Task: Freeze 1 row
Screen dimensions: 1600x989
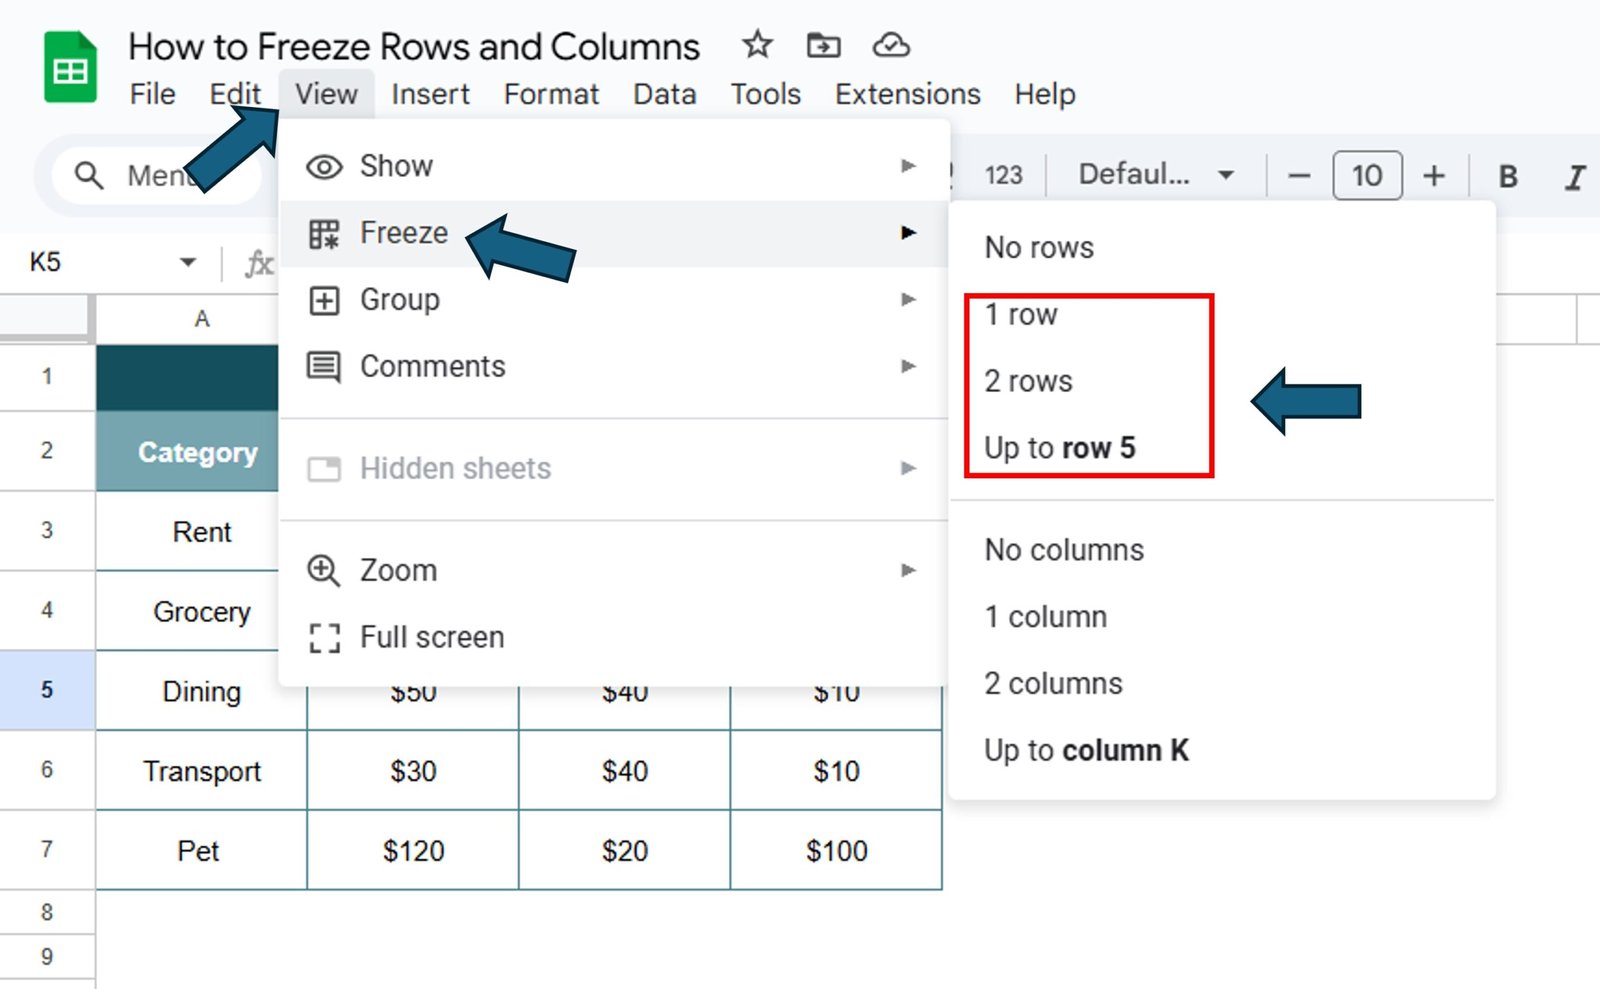Action: click(x=1221, y=315)
